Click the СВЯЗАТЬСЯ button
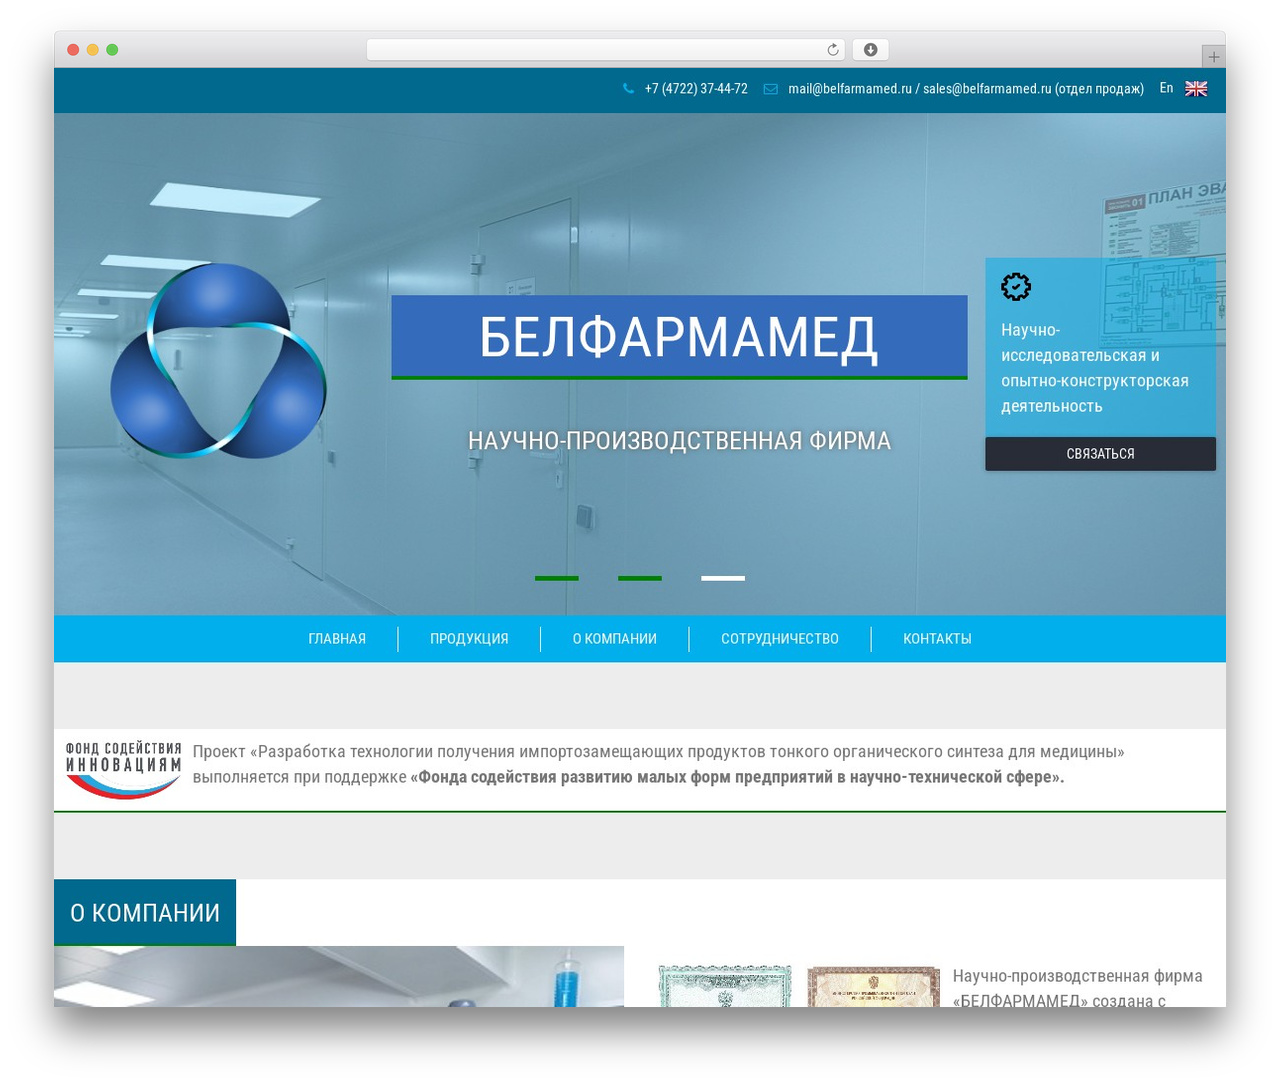Viewport: 1280px width, 1084px height. pos(1100,454)
